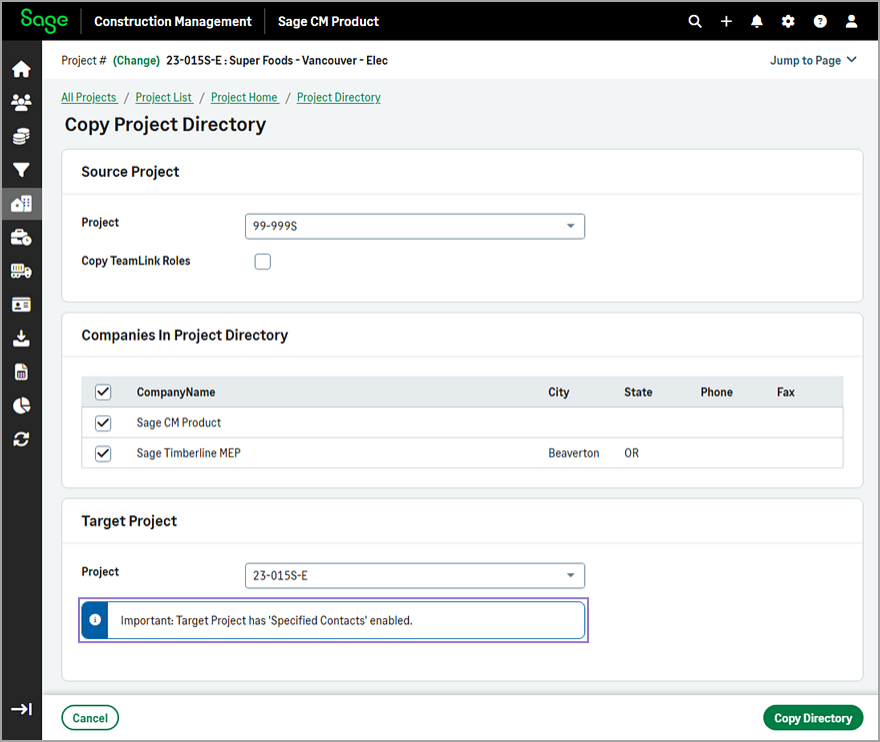Click the 'Specified Contacts' enabled notice text
This screenshot has height=742, width=880.
pos(267,620)
